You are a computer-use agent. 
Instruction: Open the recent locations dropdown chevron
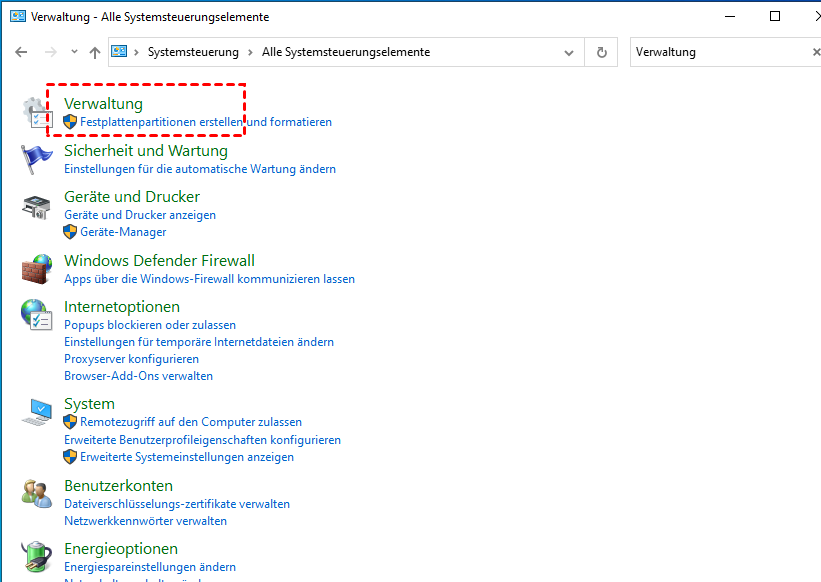(73, 52)
